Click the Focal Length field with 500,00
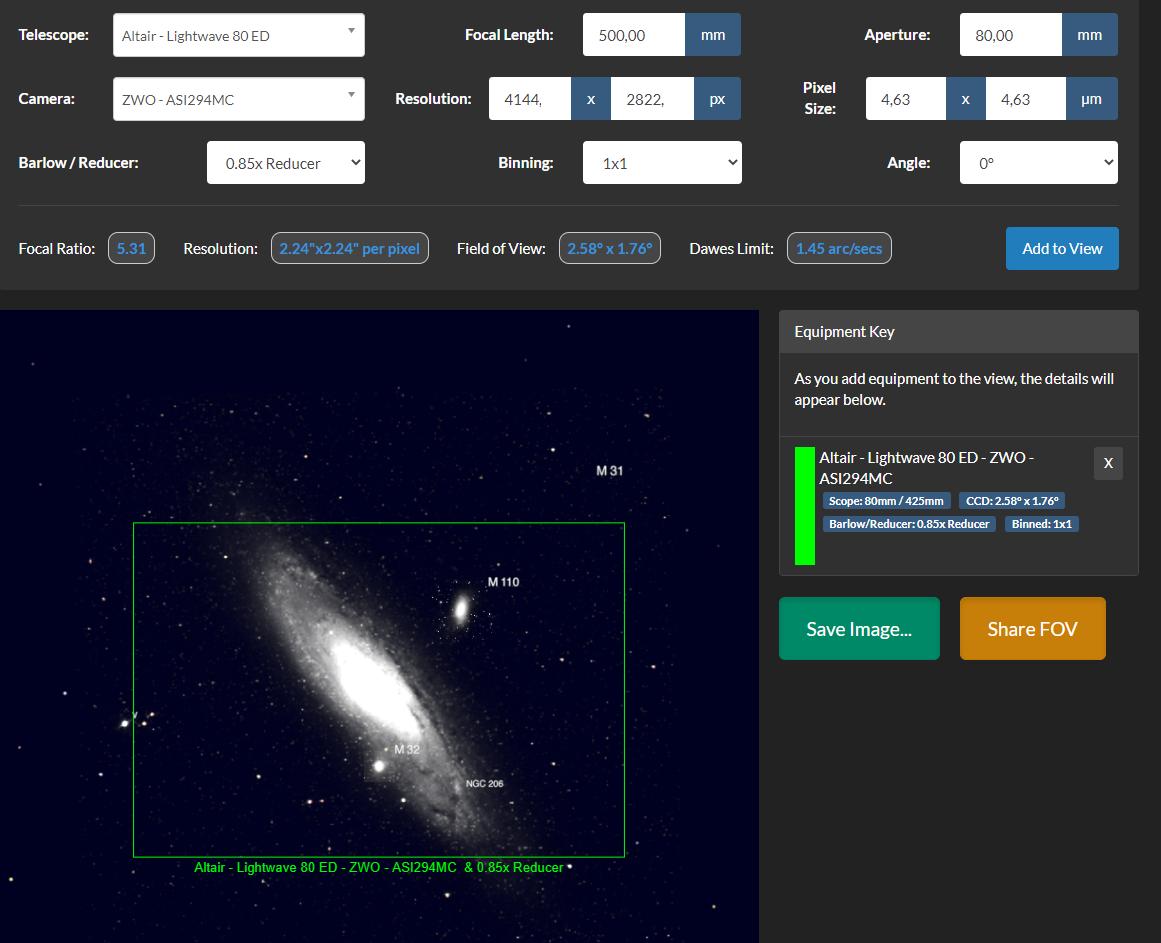Screen dimensions: 1161x943 pyautogui.click(x=634, y=35)
